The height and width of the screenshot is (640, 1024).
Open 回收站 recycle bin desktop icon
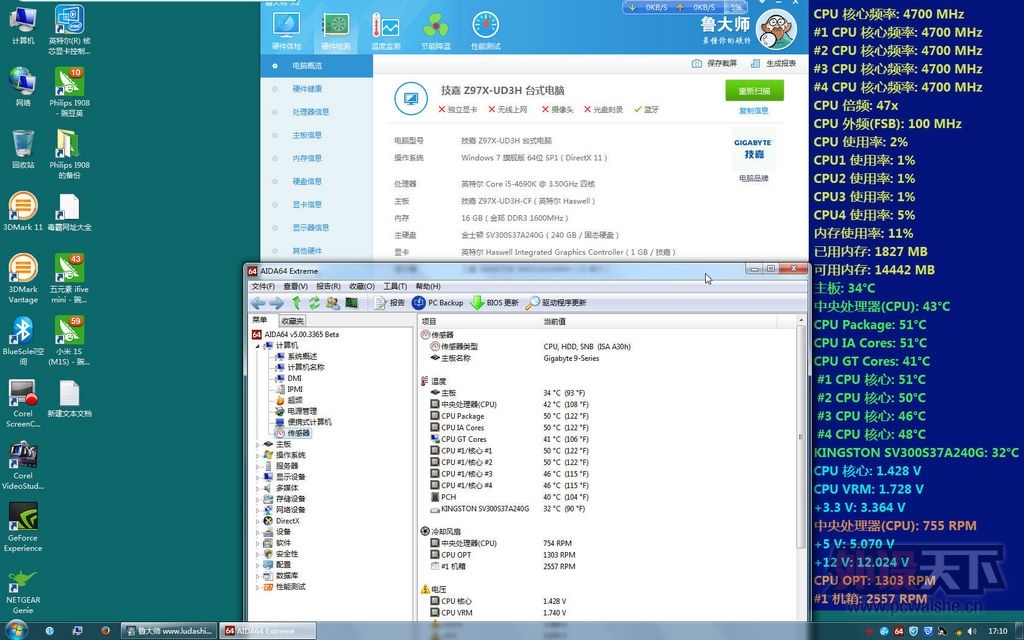pyautogui.click(x=23, y=149)
